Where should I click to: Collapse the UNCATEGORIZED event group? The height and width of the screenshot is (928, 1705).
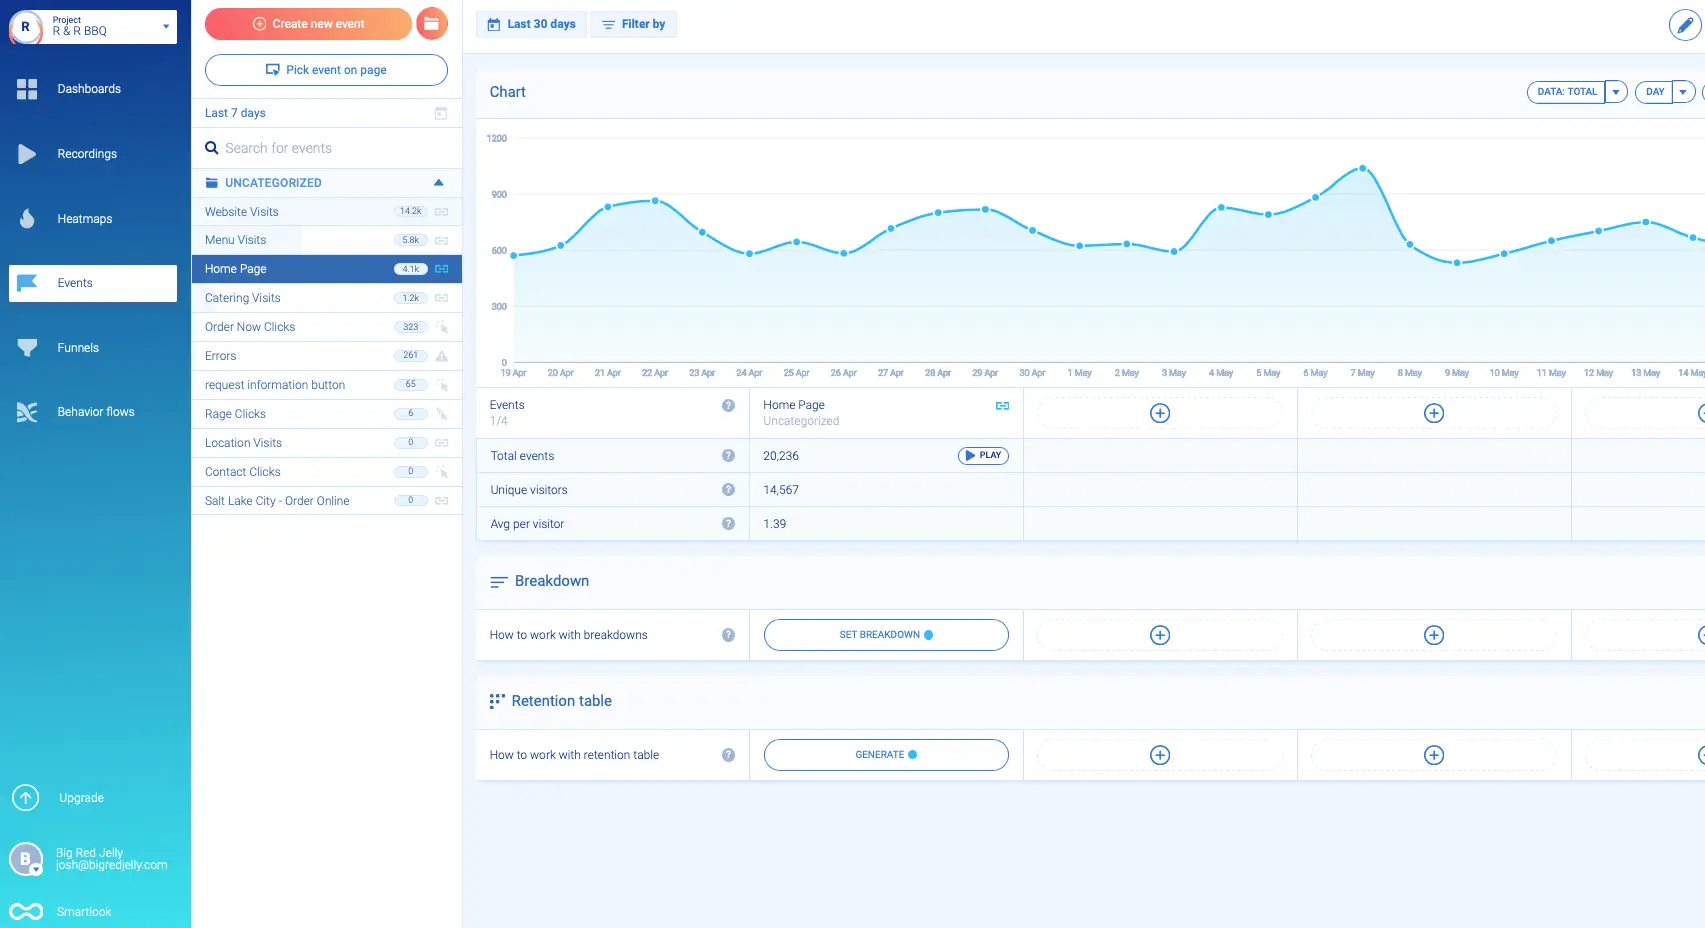click(438, 182)
